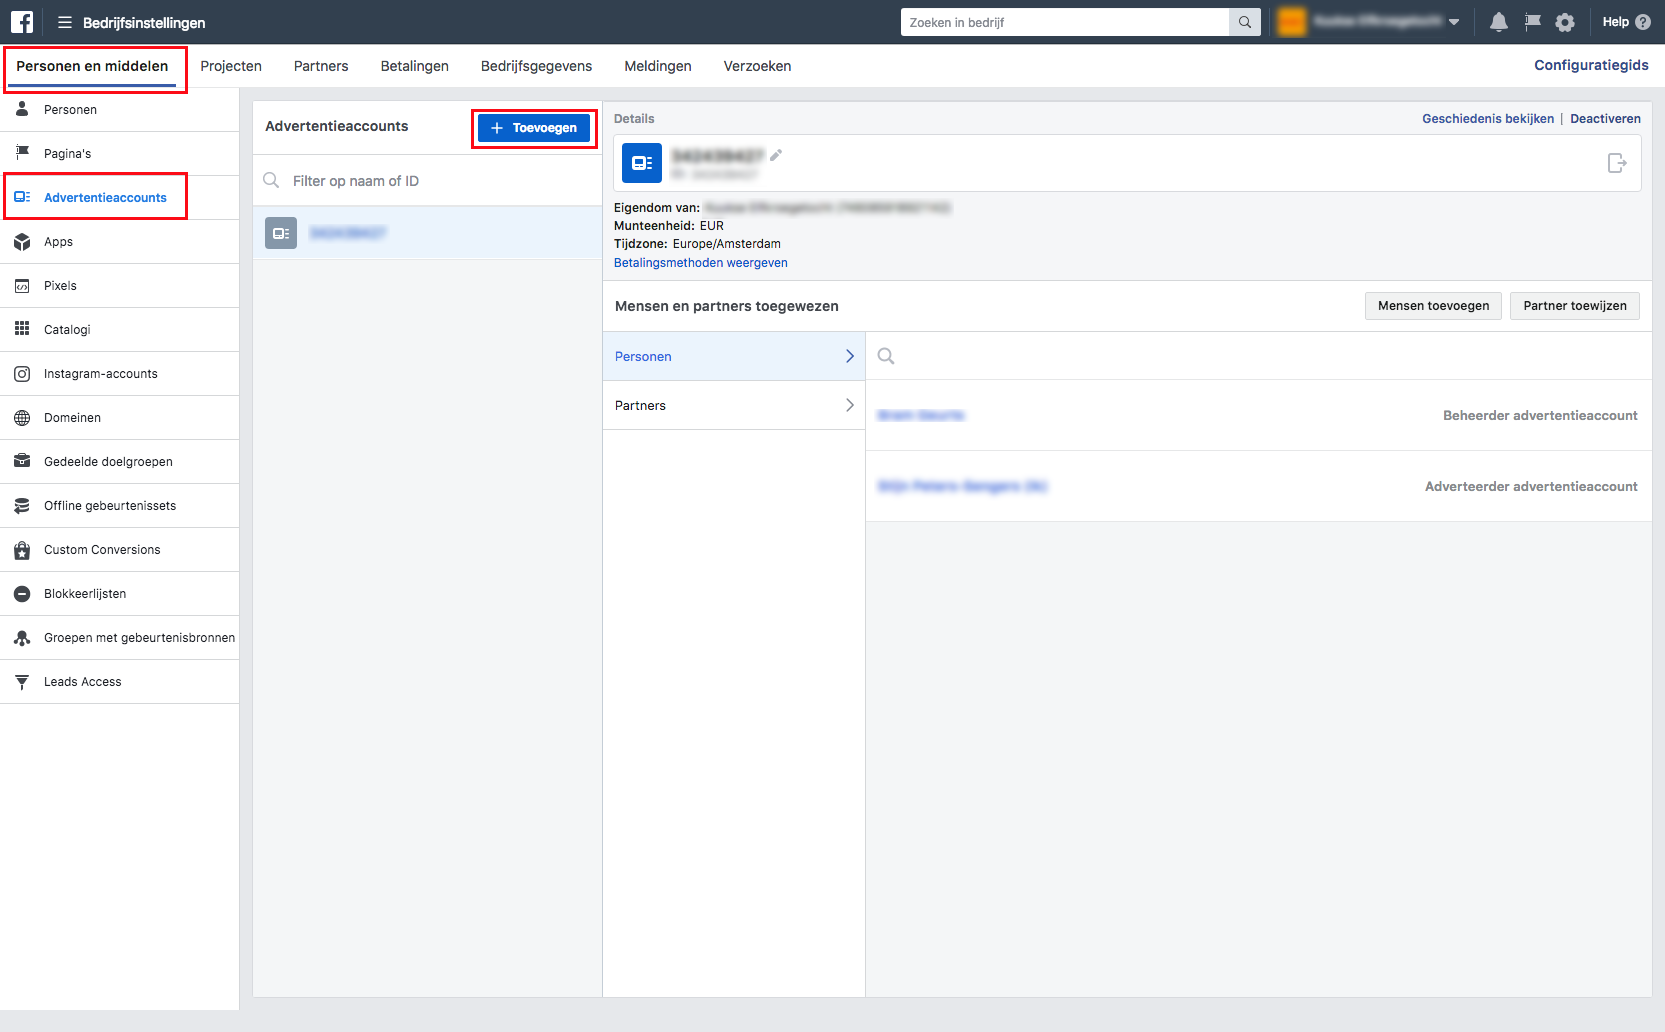Click the Leads Access funnel icon
The height and width of the screenshot is (1032, 1665).
(x=22, y=681)
